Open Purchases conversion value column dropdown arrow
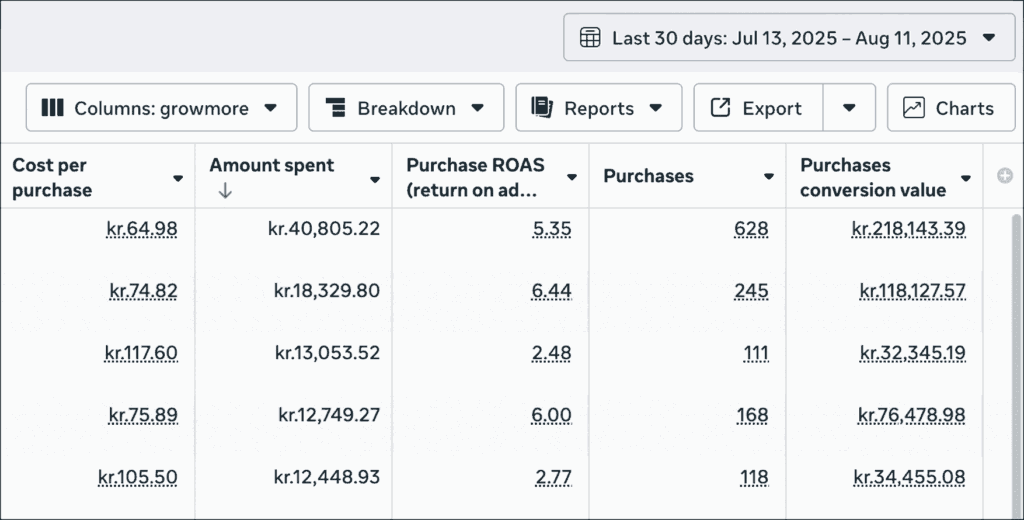The image size is (1024, 520). coord(966,178)
